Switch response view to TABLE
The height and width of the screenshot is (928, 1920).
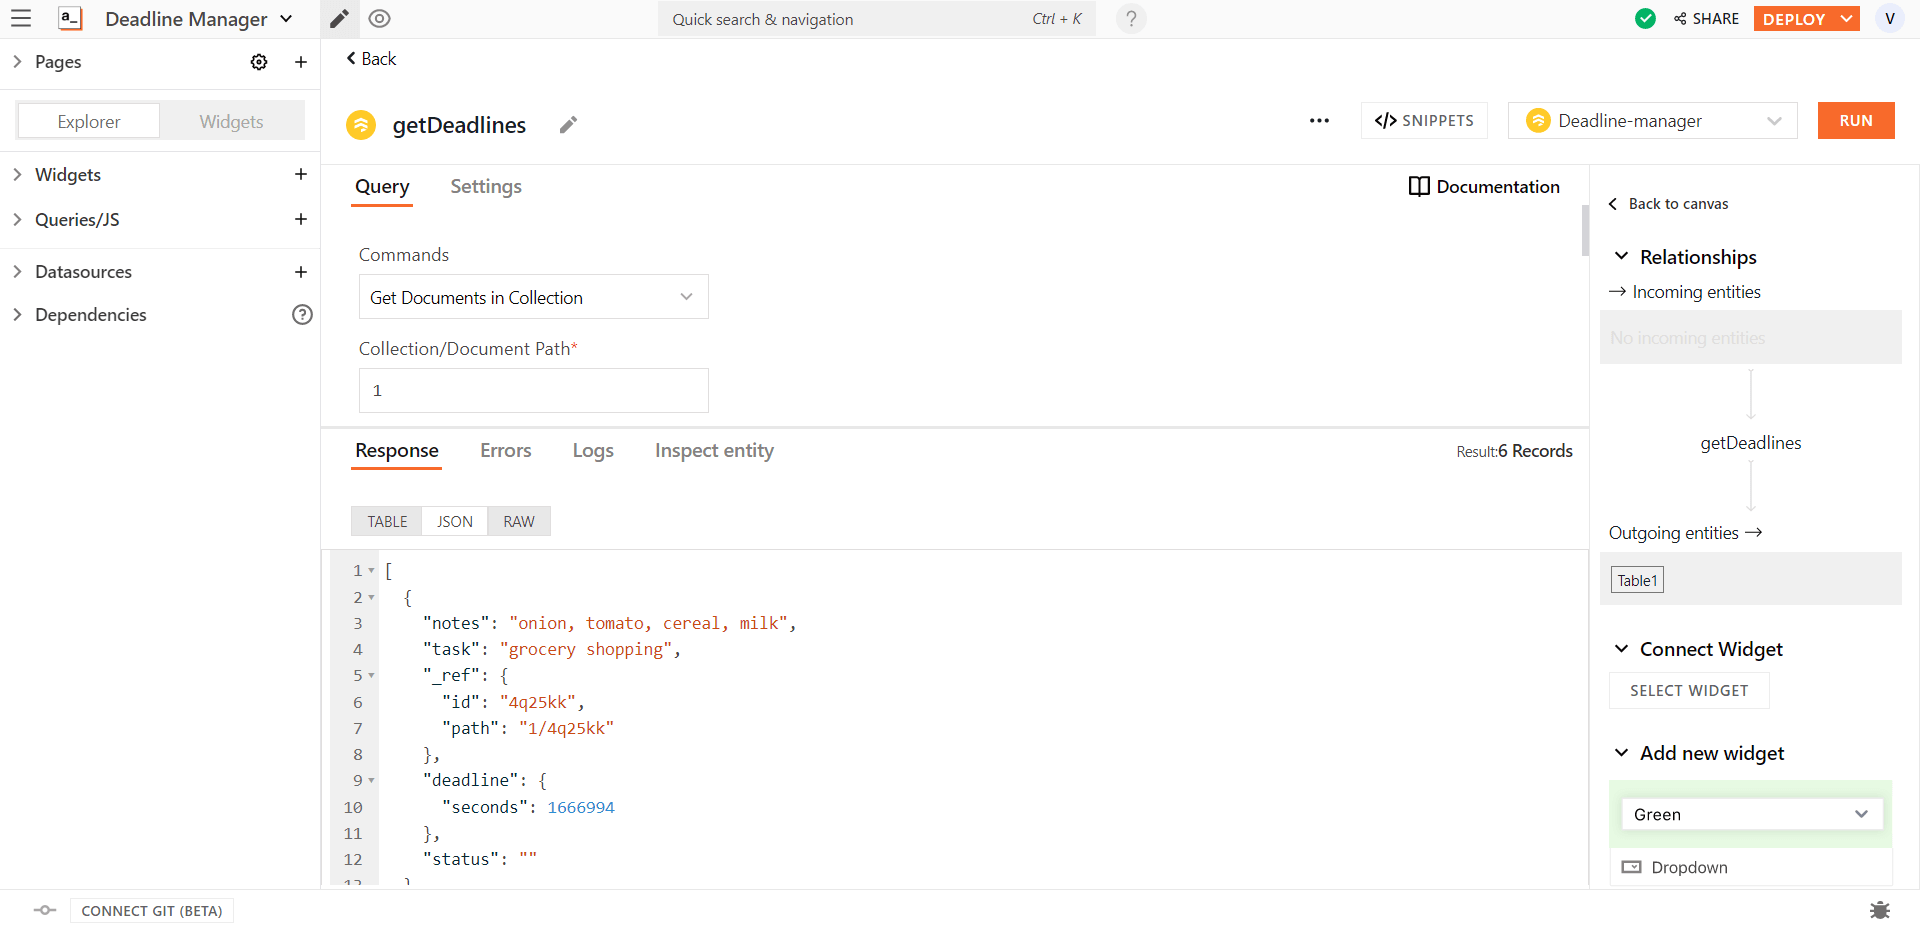coord(387,522)
